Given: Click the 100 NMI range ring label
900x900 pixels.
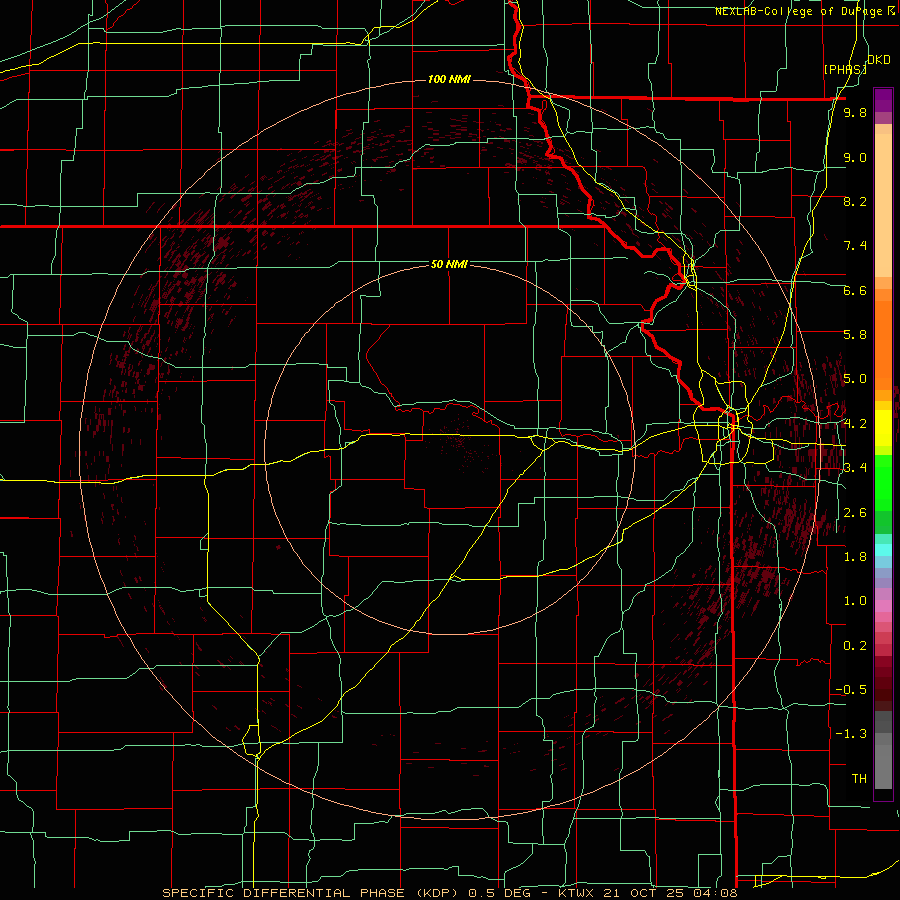Looking at the screenshot, I should [449, 79].
